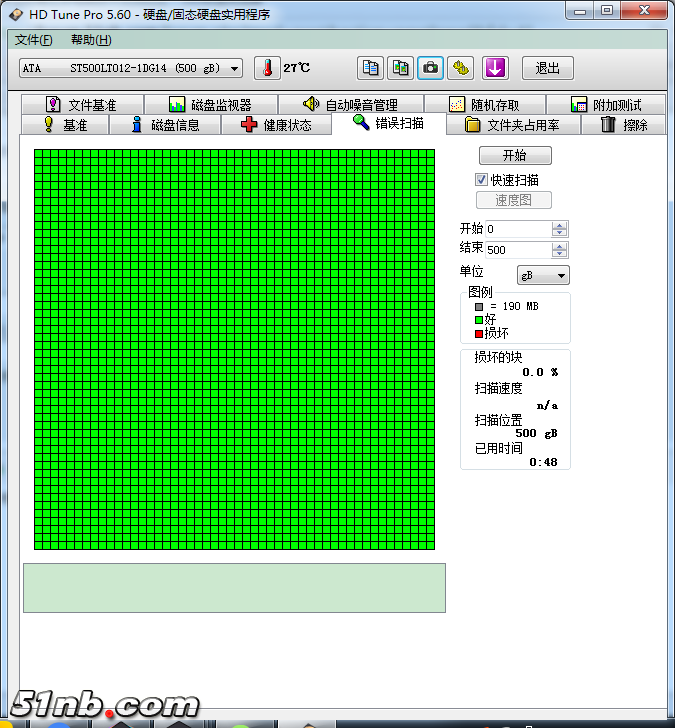Click the copy screenshot to clipboard icon
Image resolution: width=675 pixels, height=728 pixels.
(x=400, y=68)
